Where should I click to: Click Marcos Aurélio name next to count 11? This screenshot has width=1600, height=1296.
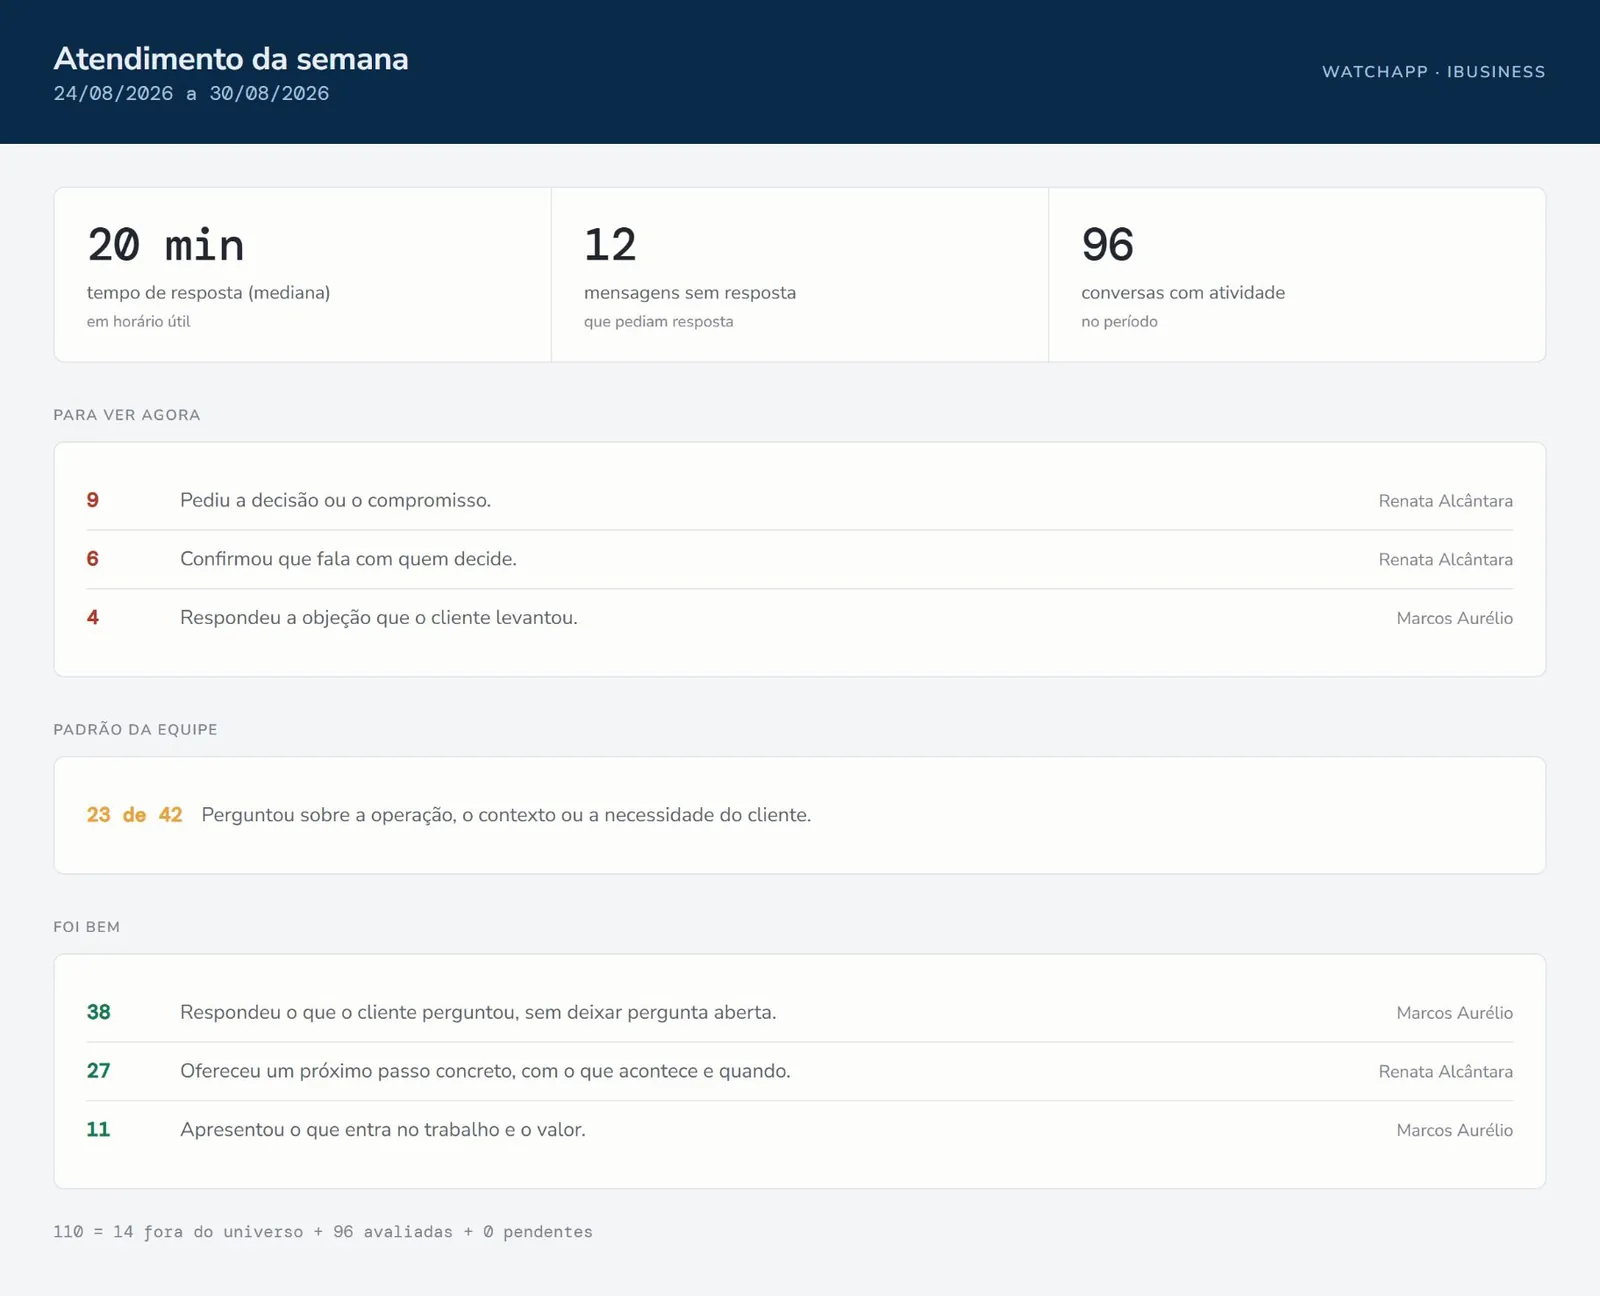1454,1130
